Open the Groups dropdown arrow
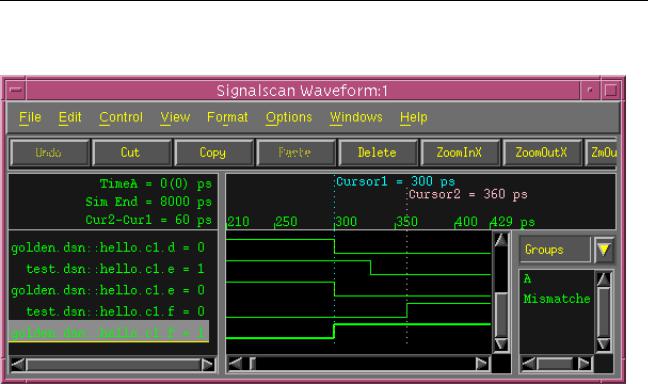This screenshot has width=648, height=384. [x=603, y=249]
